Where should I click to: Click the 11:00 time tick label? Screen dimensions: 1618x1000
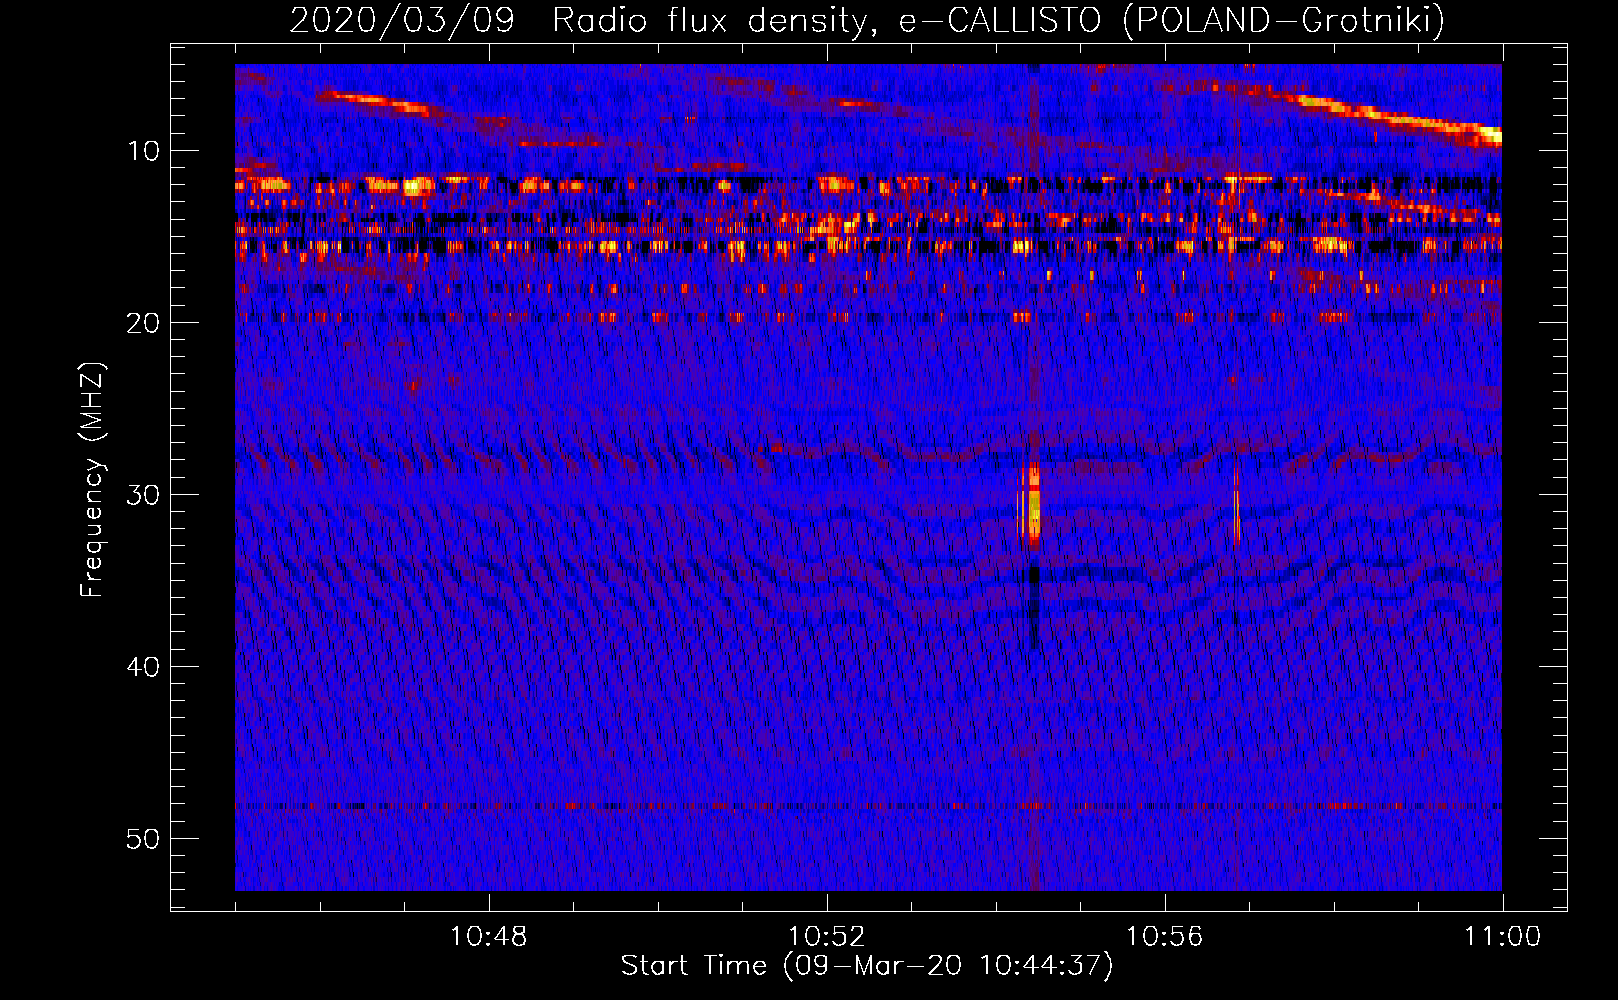1502,937
